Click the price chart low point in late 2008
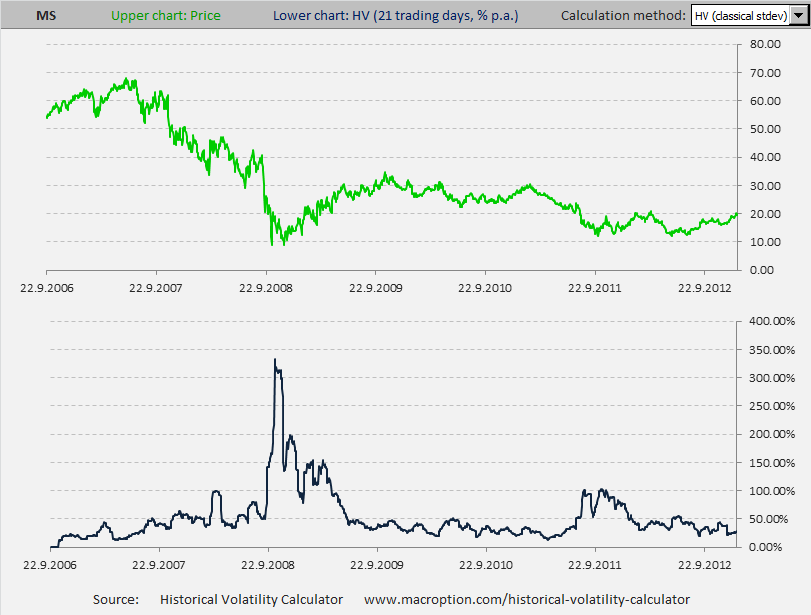811x615 pixels. coord(272,244)
